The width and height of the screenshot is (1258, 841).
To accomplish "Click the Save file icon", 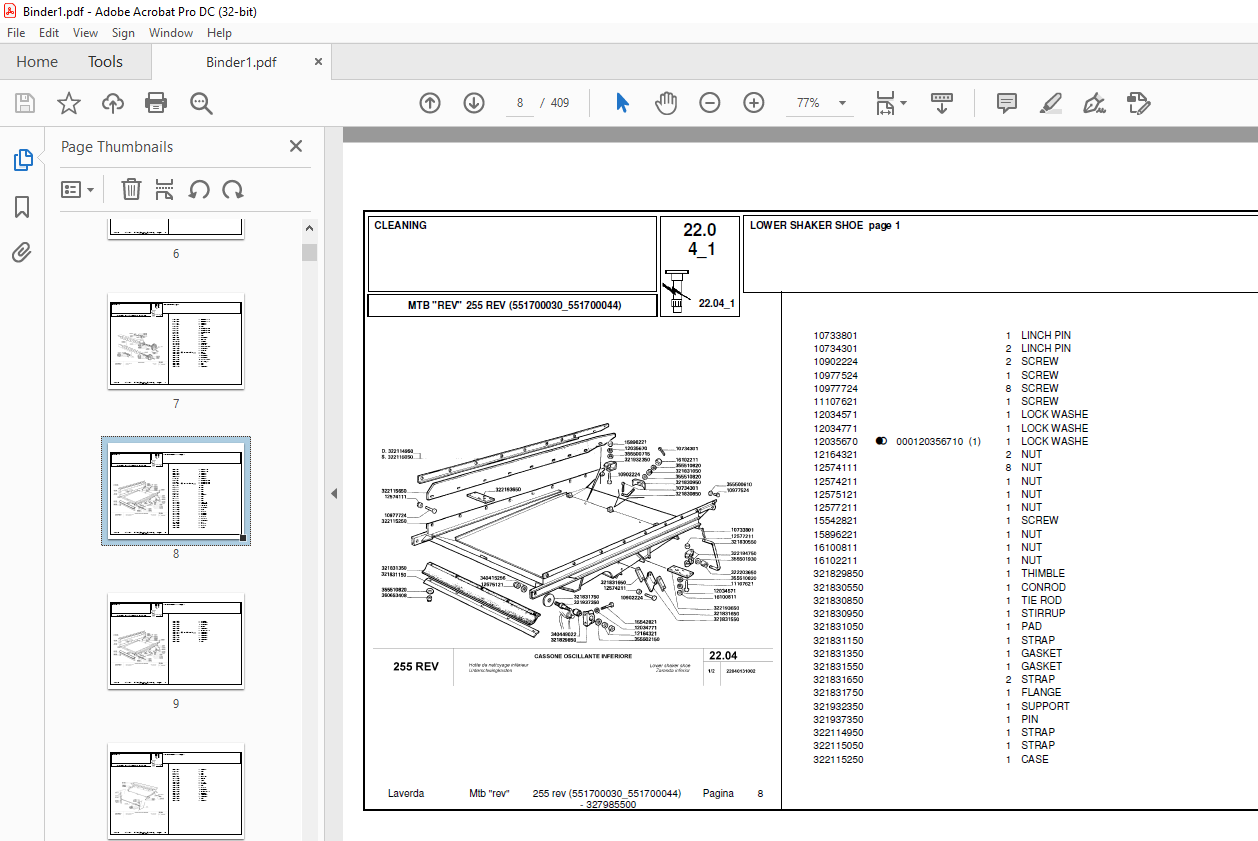I will point(25,103).
